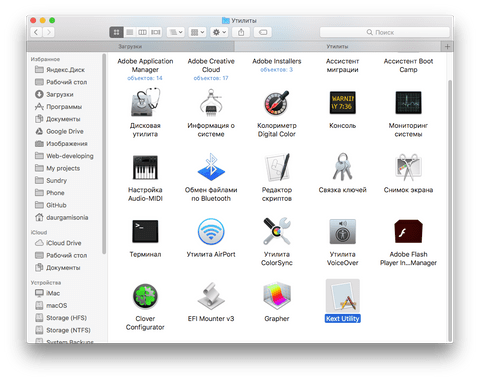
Task: Launch Связка ключей keychain app
Action: point(342,167)
